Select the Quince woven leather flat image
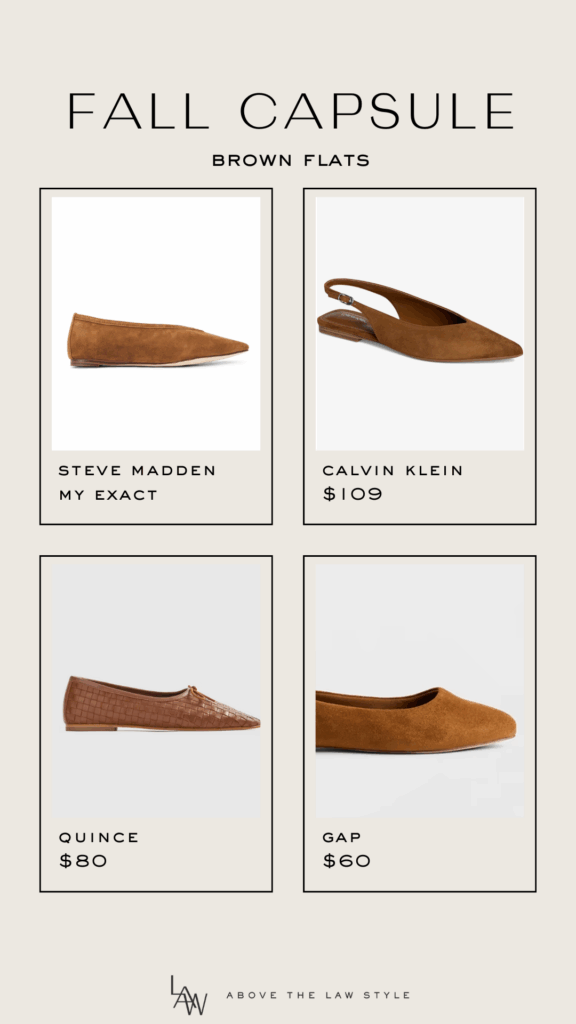Viewport: 576px width, 1024px height. coord(156,691)
